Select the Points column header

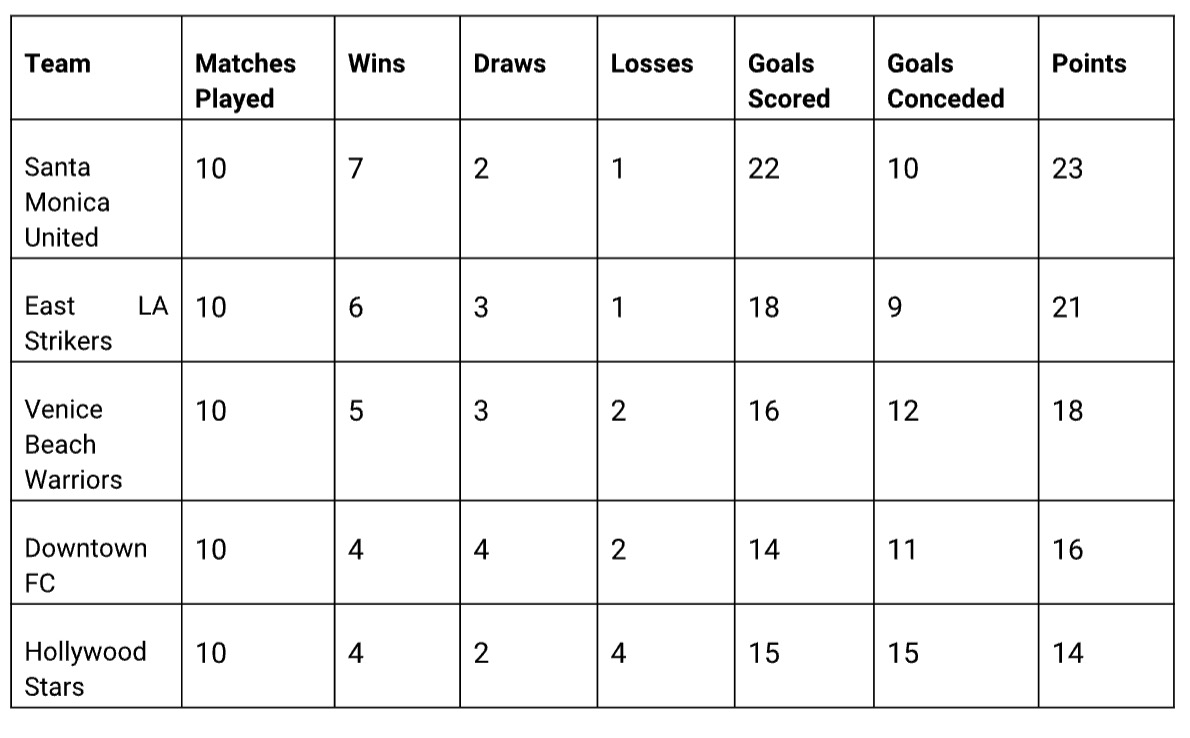coord(1088,64)
